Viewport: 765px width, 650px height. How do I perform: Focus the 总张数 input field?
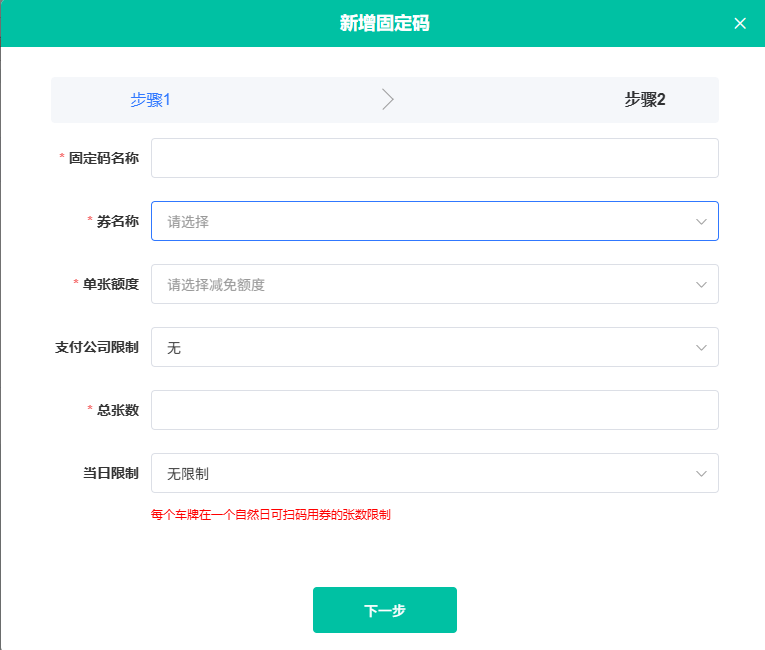tap(435, 410)
